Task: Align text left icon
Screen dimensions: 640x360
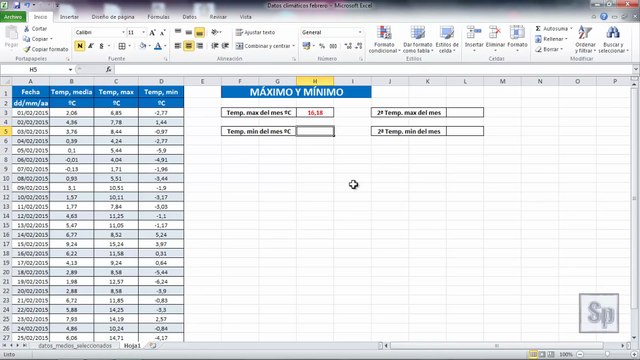Action: click(178, 46)
